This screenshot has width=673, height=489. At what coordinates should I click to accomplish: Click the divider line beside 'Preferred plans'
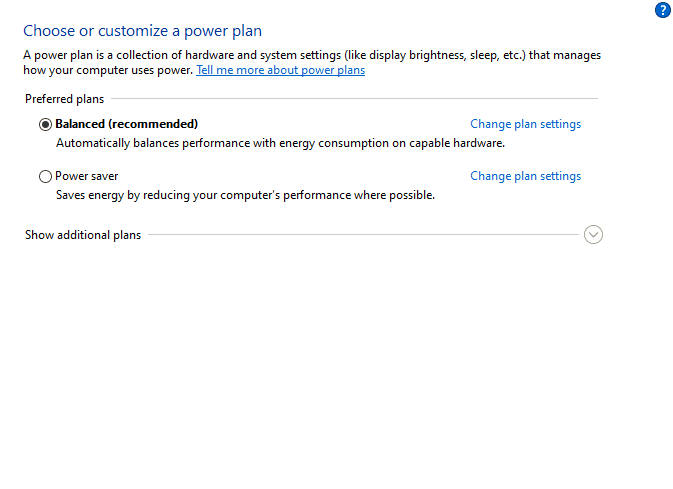click(355, 98)
